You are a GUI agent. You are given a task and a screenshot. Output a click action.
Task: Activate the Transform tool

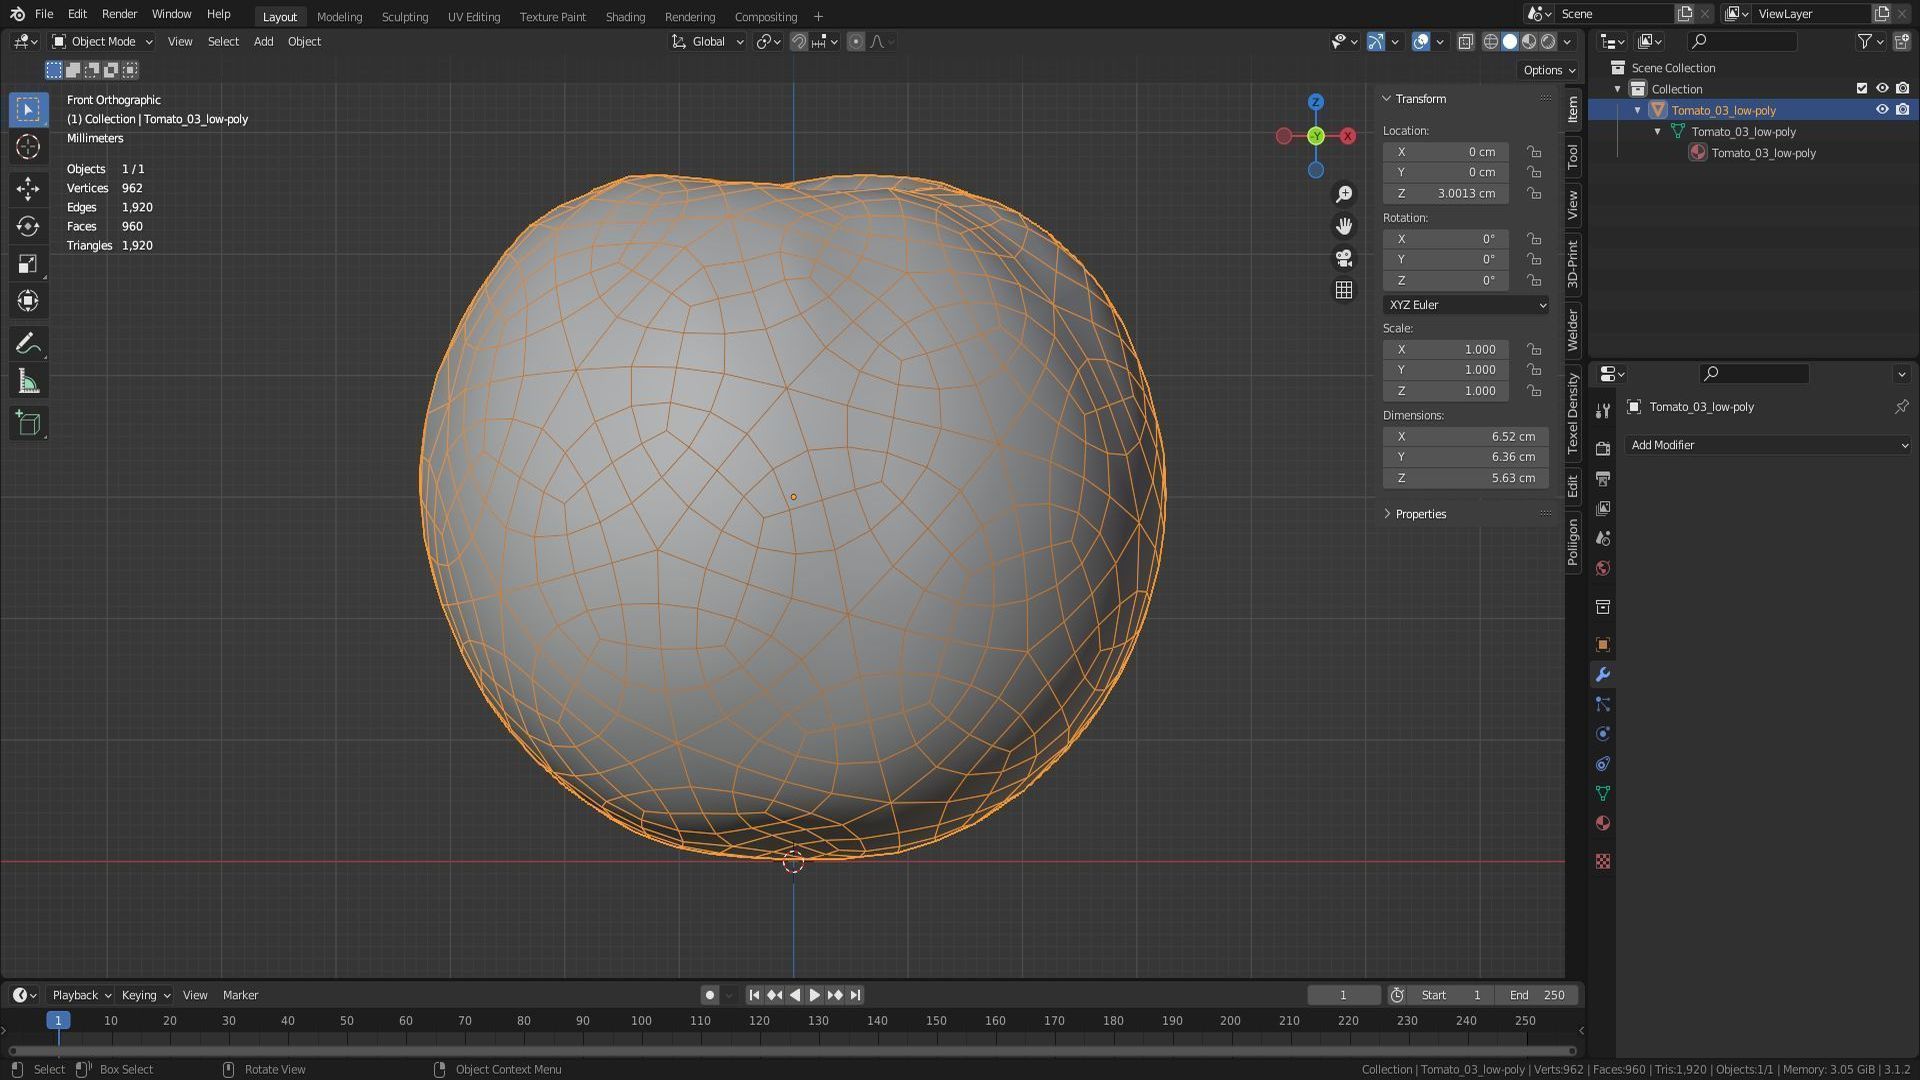pos(28,301)
